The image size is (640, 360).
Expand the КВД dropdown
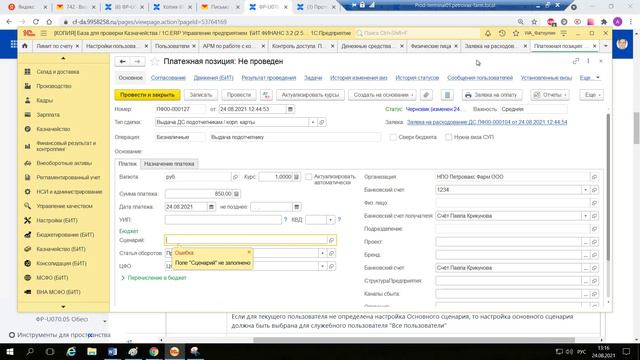330,220
